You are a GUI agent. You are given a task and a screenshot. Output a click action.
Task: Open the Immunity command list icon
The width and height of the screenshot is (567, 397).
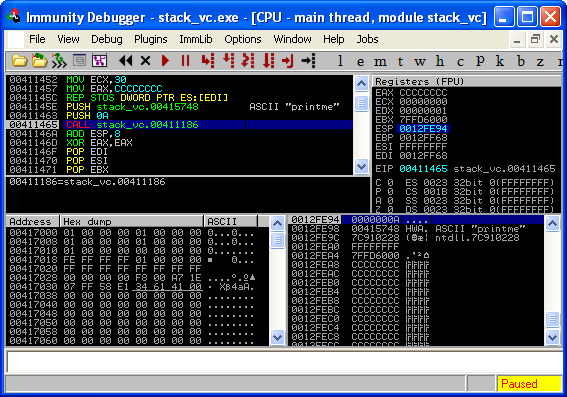click(79, 60)
